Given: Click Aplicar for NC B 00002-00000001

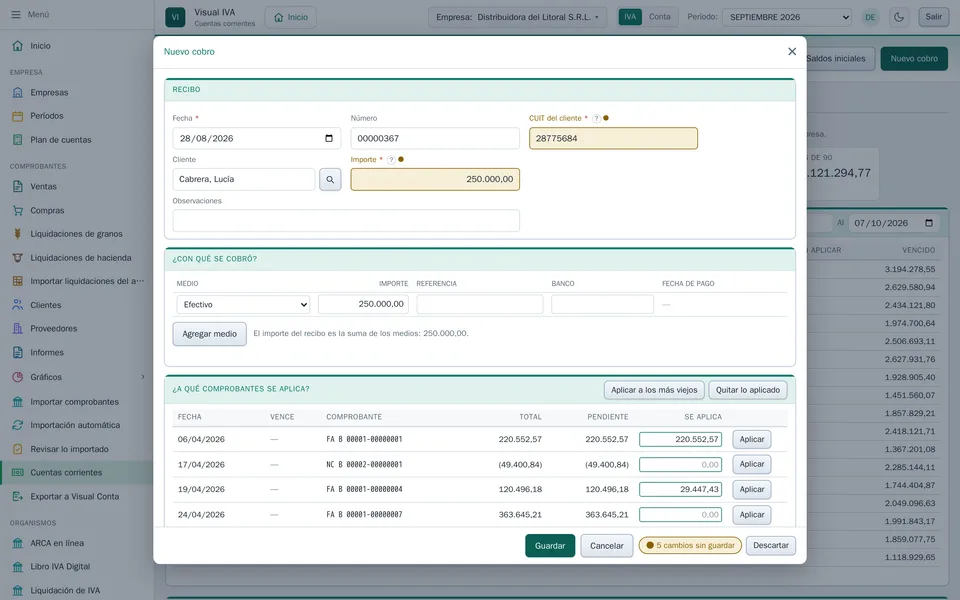Looking at the screenshot, I should point(752,464).
